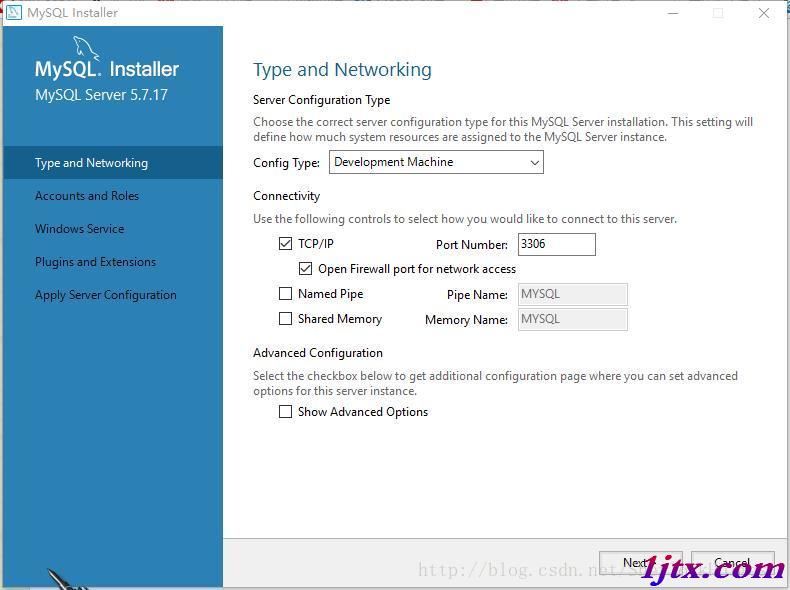Click the MySQL Server 5.7.17 version text

tap(101, 95)
